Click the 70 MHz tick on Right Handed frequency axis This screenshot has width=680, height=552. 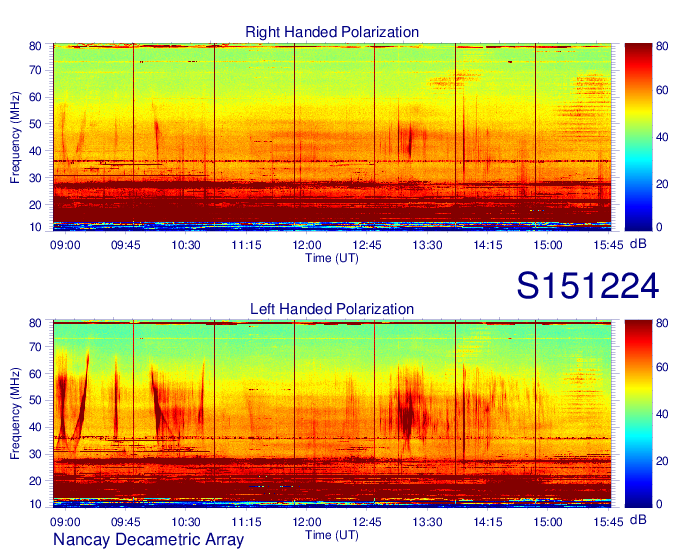pyautogui.click(x=35, y=70)
